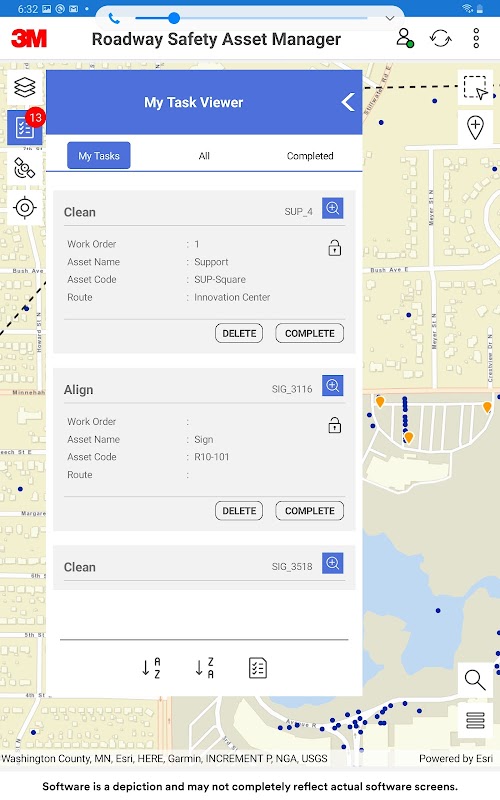Open the three-dot overflow menu
500x800 pixels.
tap(476, 38)
